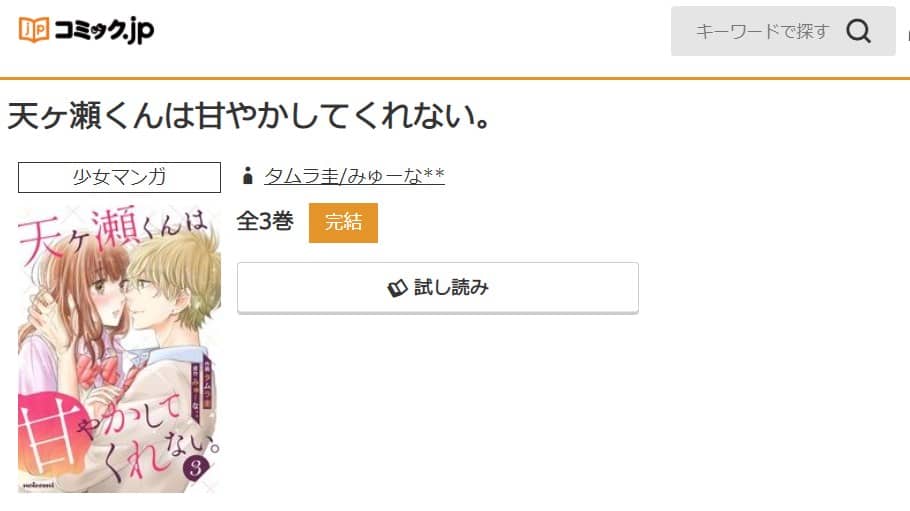This screenshot has height=511, width=910.
Task: Click the 全3巻 volume count text
Action: pyautogui.click(x=265, y=221)
